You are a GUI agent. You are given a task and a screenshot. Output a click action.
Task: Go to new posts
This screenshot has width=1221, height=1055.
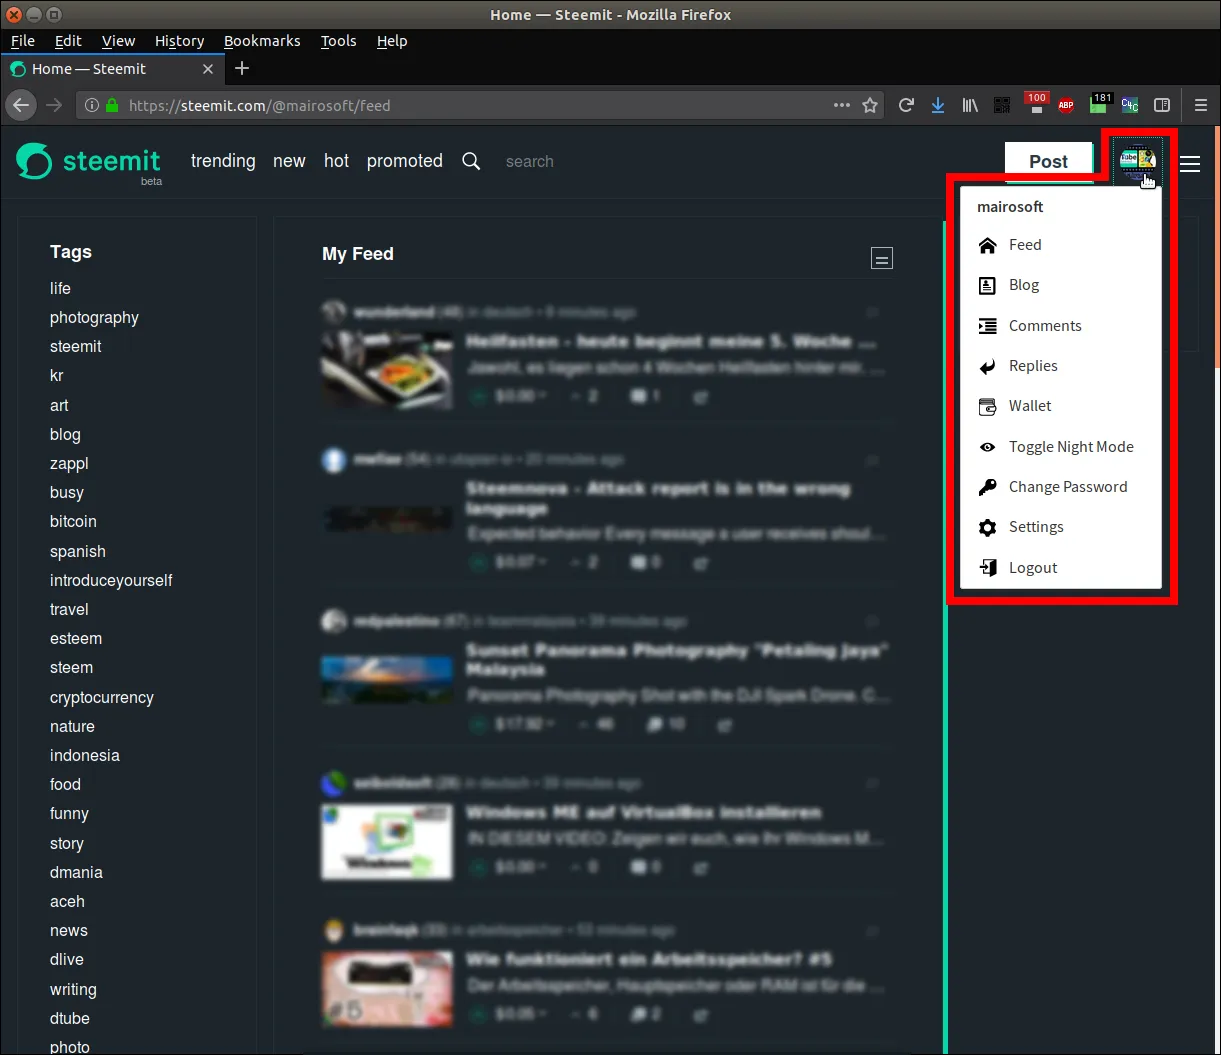[289, 161]
